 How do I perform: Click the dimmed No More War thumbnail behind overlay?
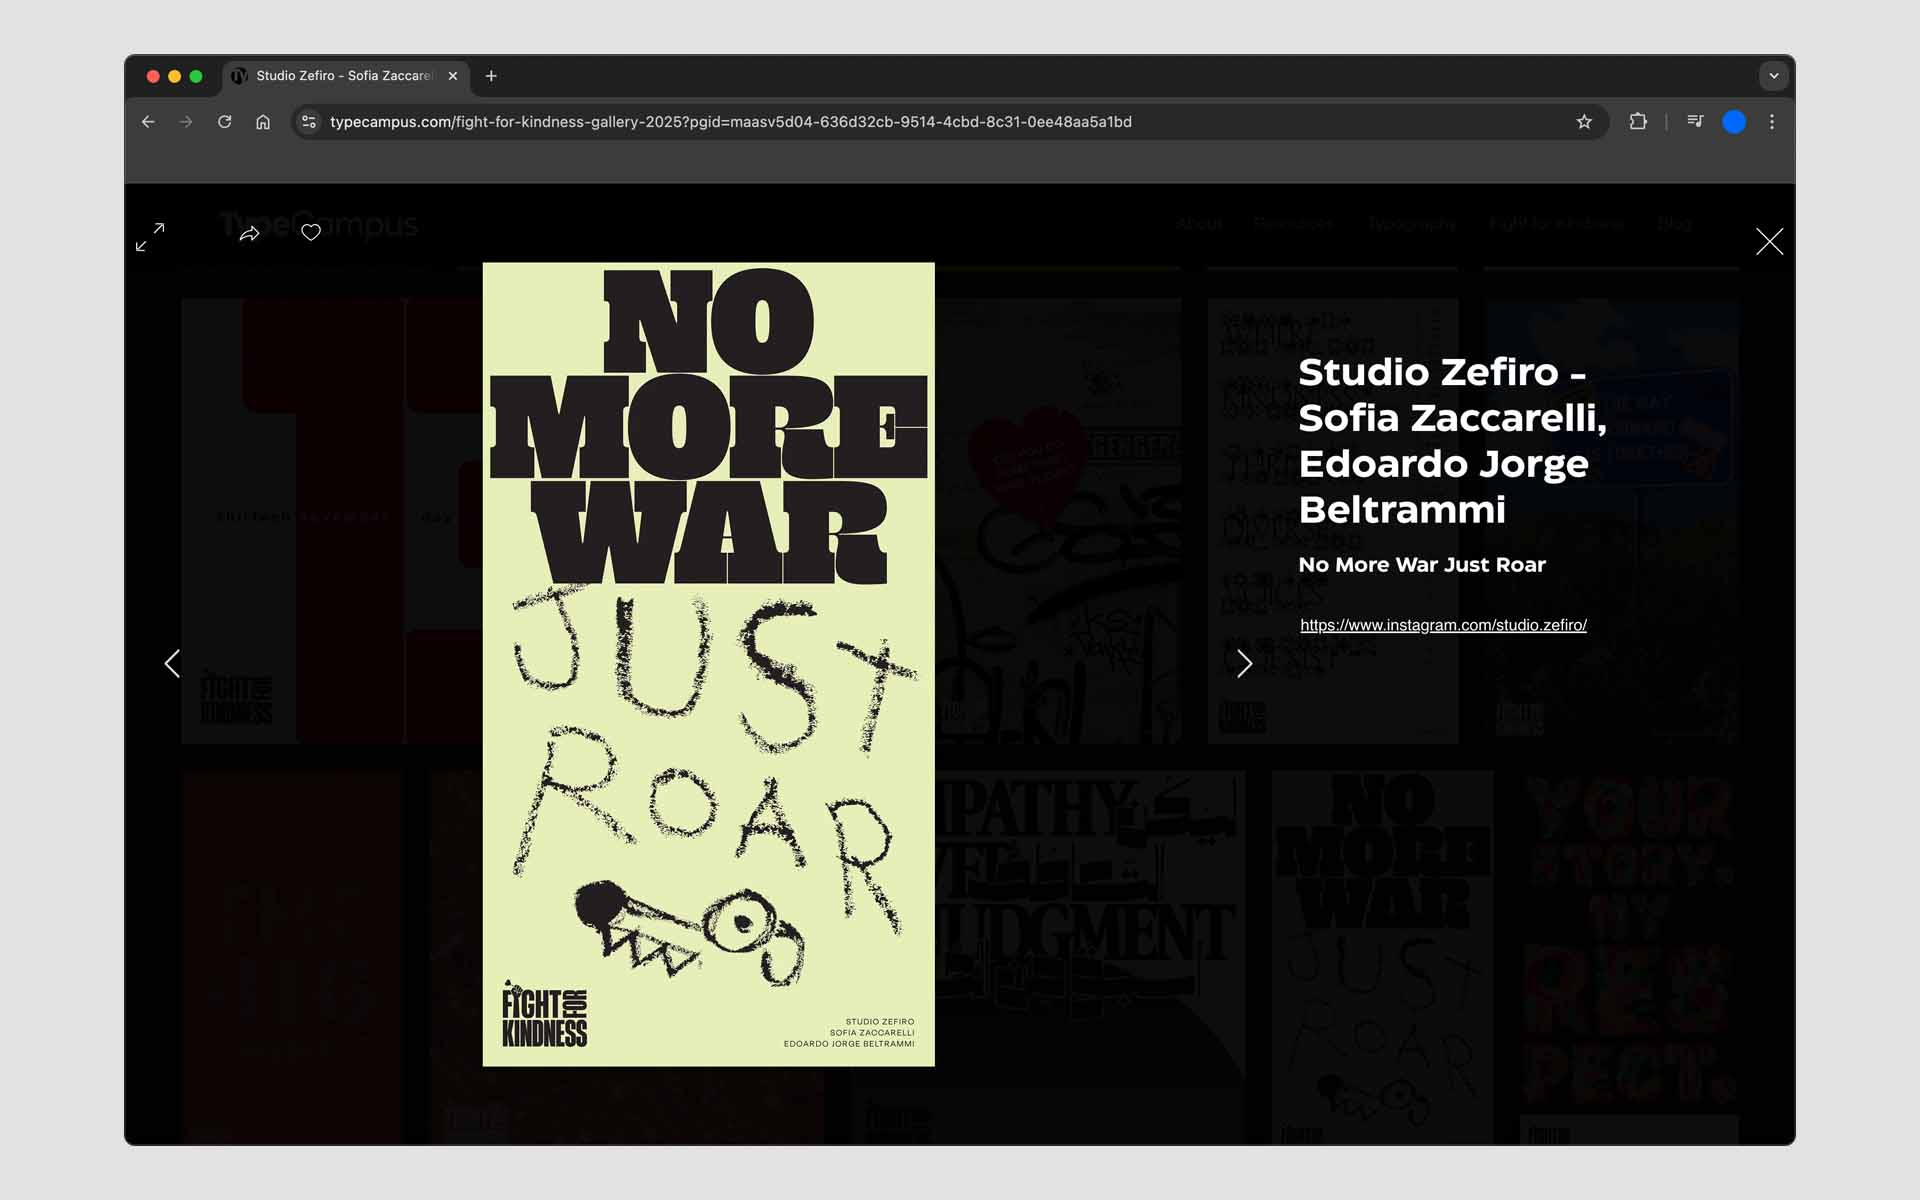[x=1382, y=957]
